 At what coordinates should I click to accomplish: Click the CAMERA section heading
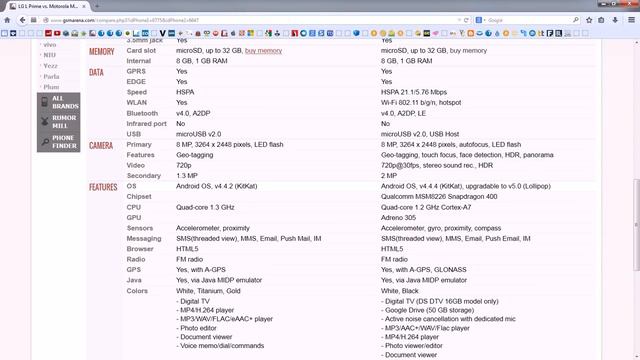tap(101, 145)
